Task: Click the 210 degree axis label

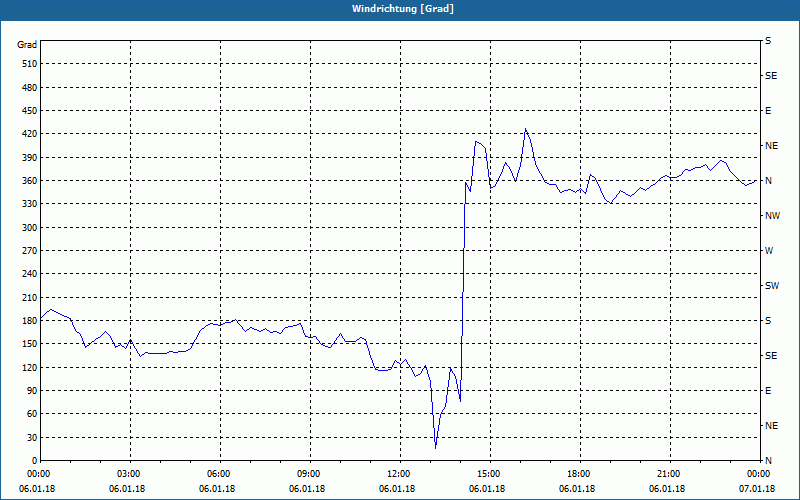Action: pyautogui.click(x=30, y=297)
